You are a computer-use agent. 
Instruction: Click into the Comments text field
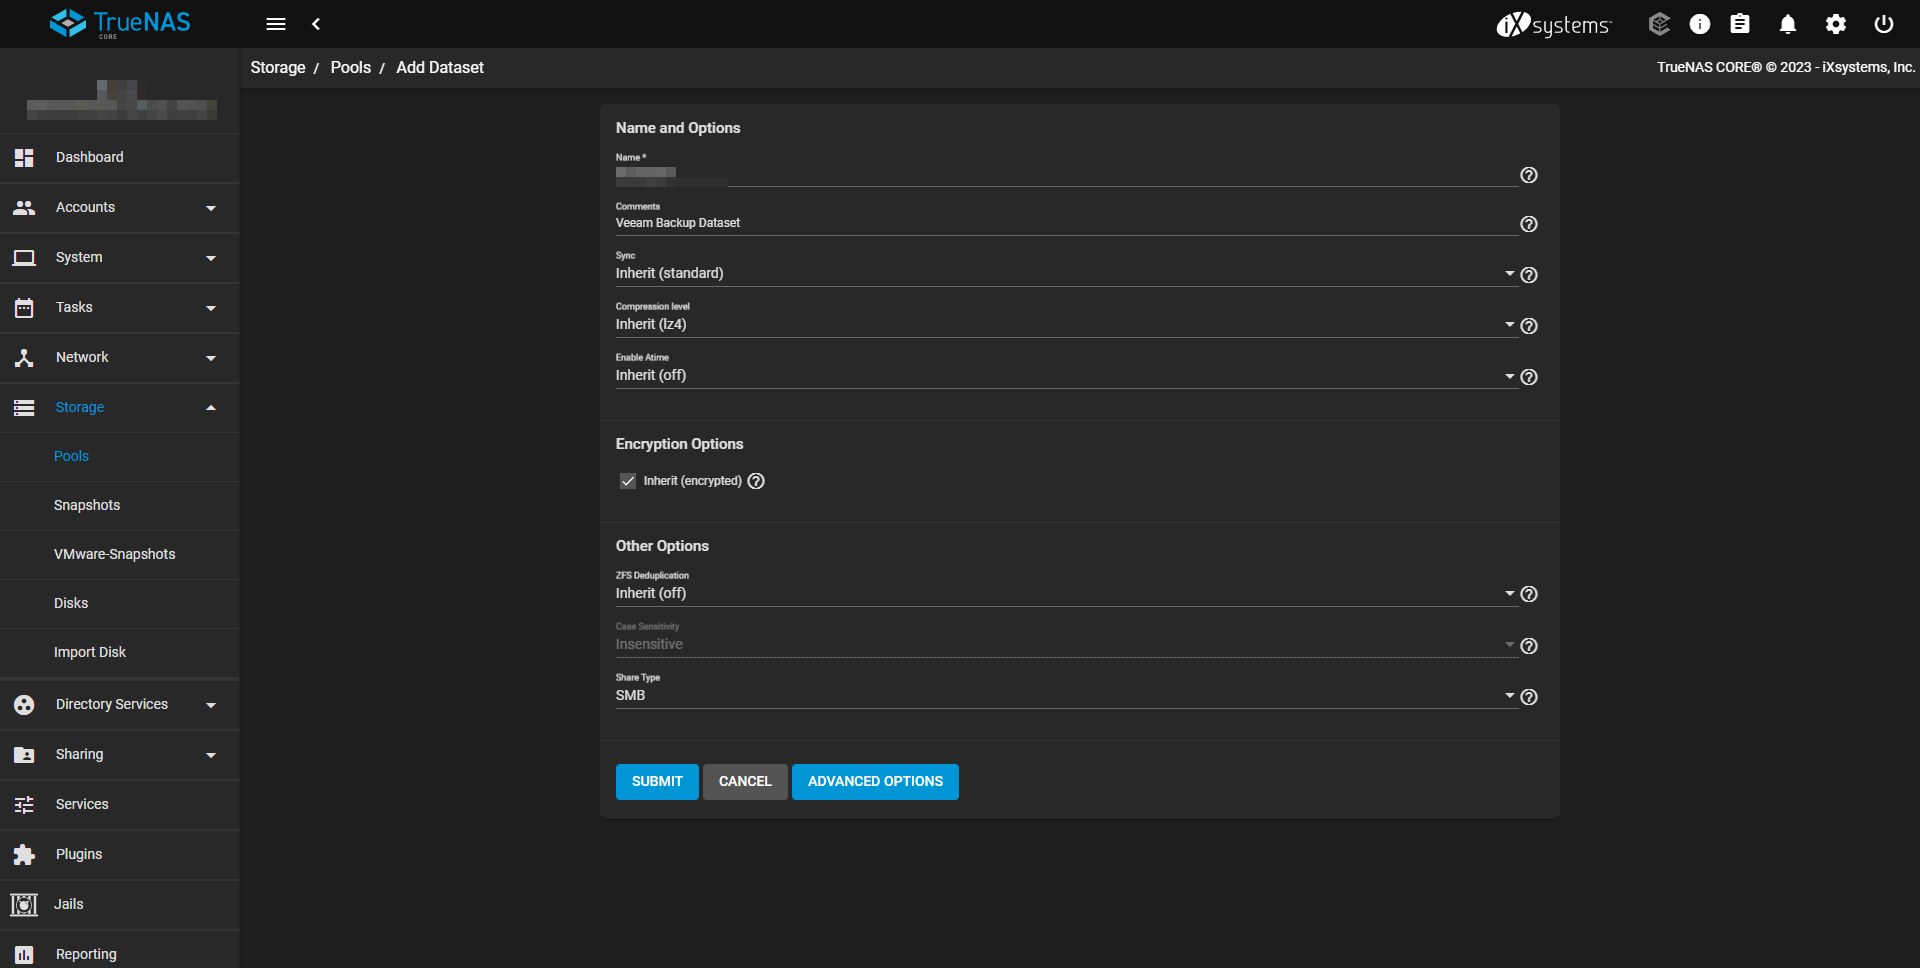coord(1065,223)
